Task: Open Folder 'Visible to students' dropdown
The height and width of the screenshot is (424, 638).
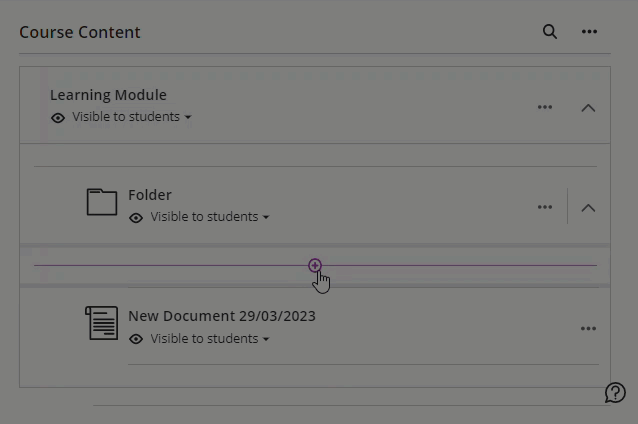Action: point(210,217)
